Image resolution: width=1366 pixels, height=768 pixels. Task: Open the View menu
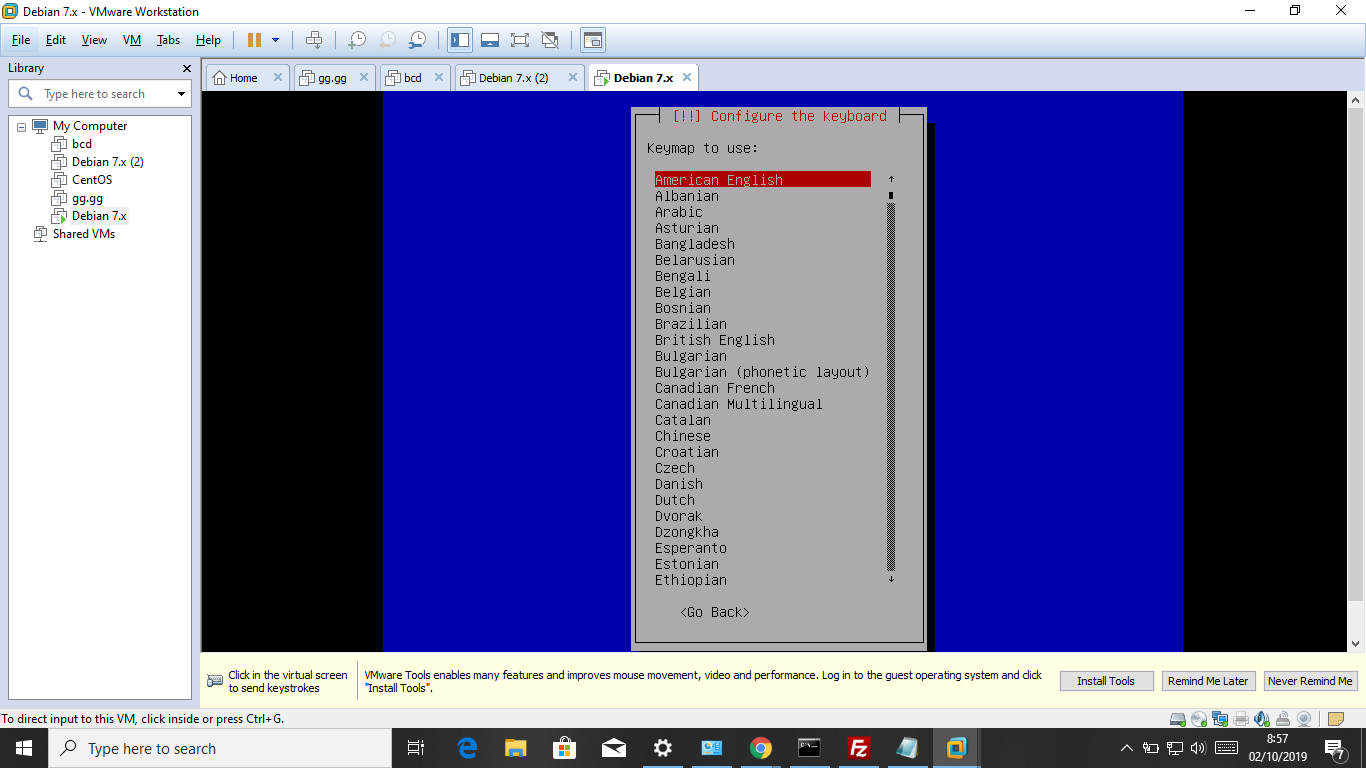click(94, 40)
